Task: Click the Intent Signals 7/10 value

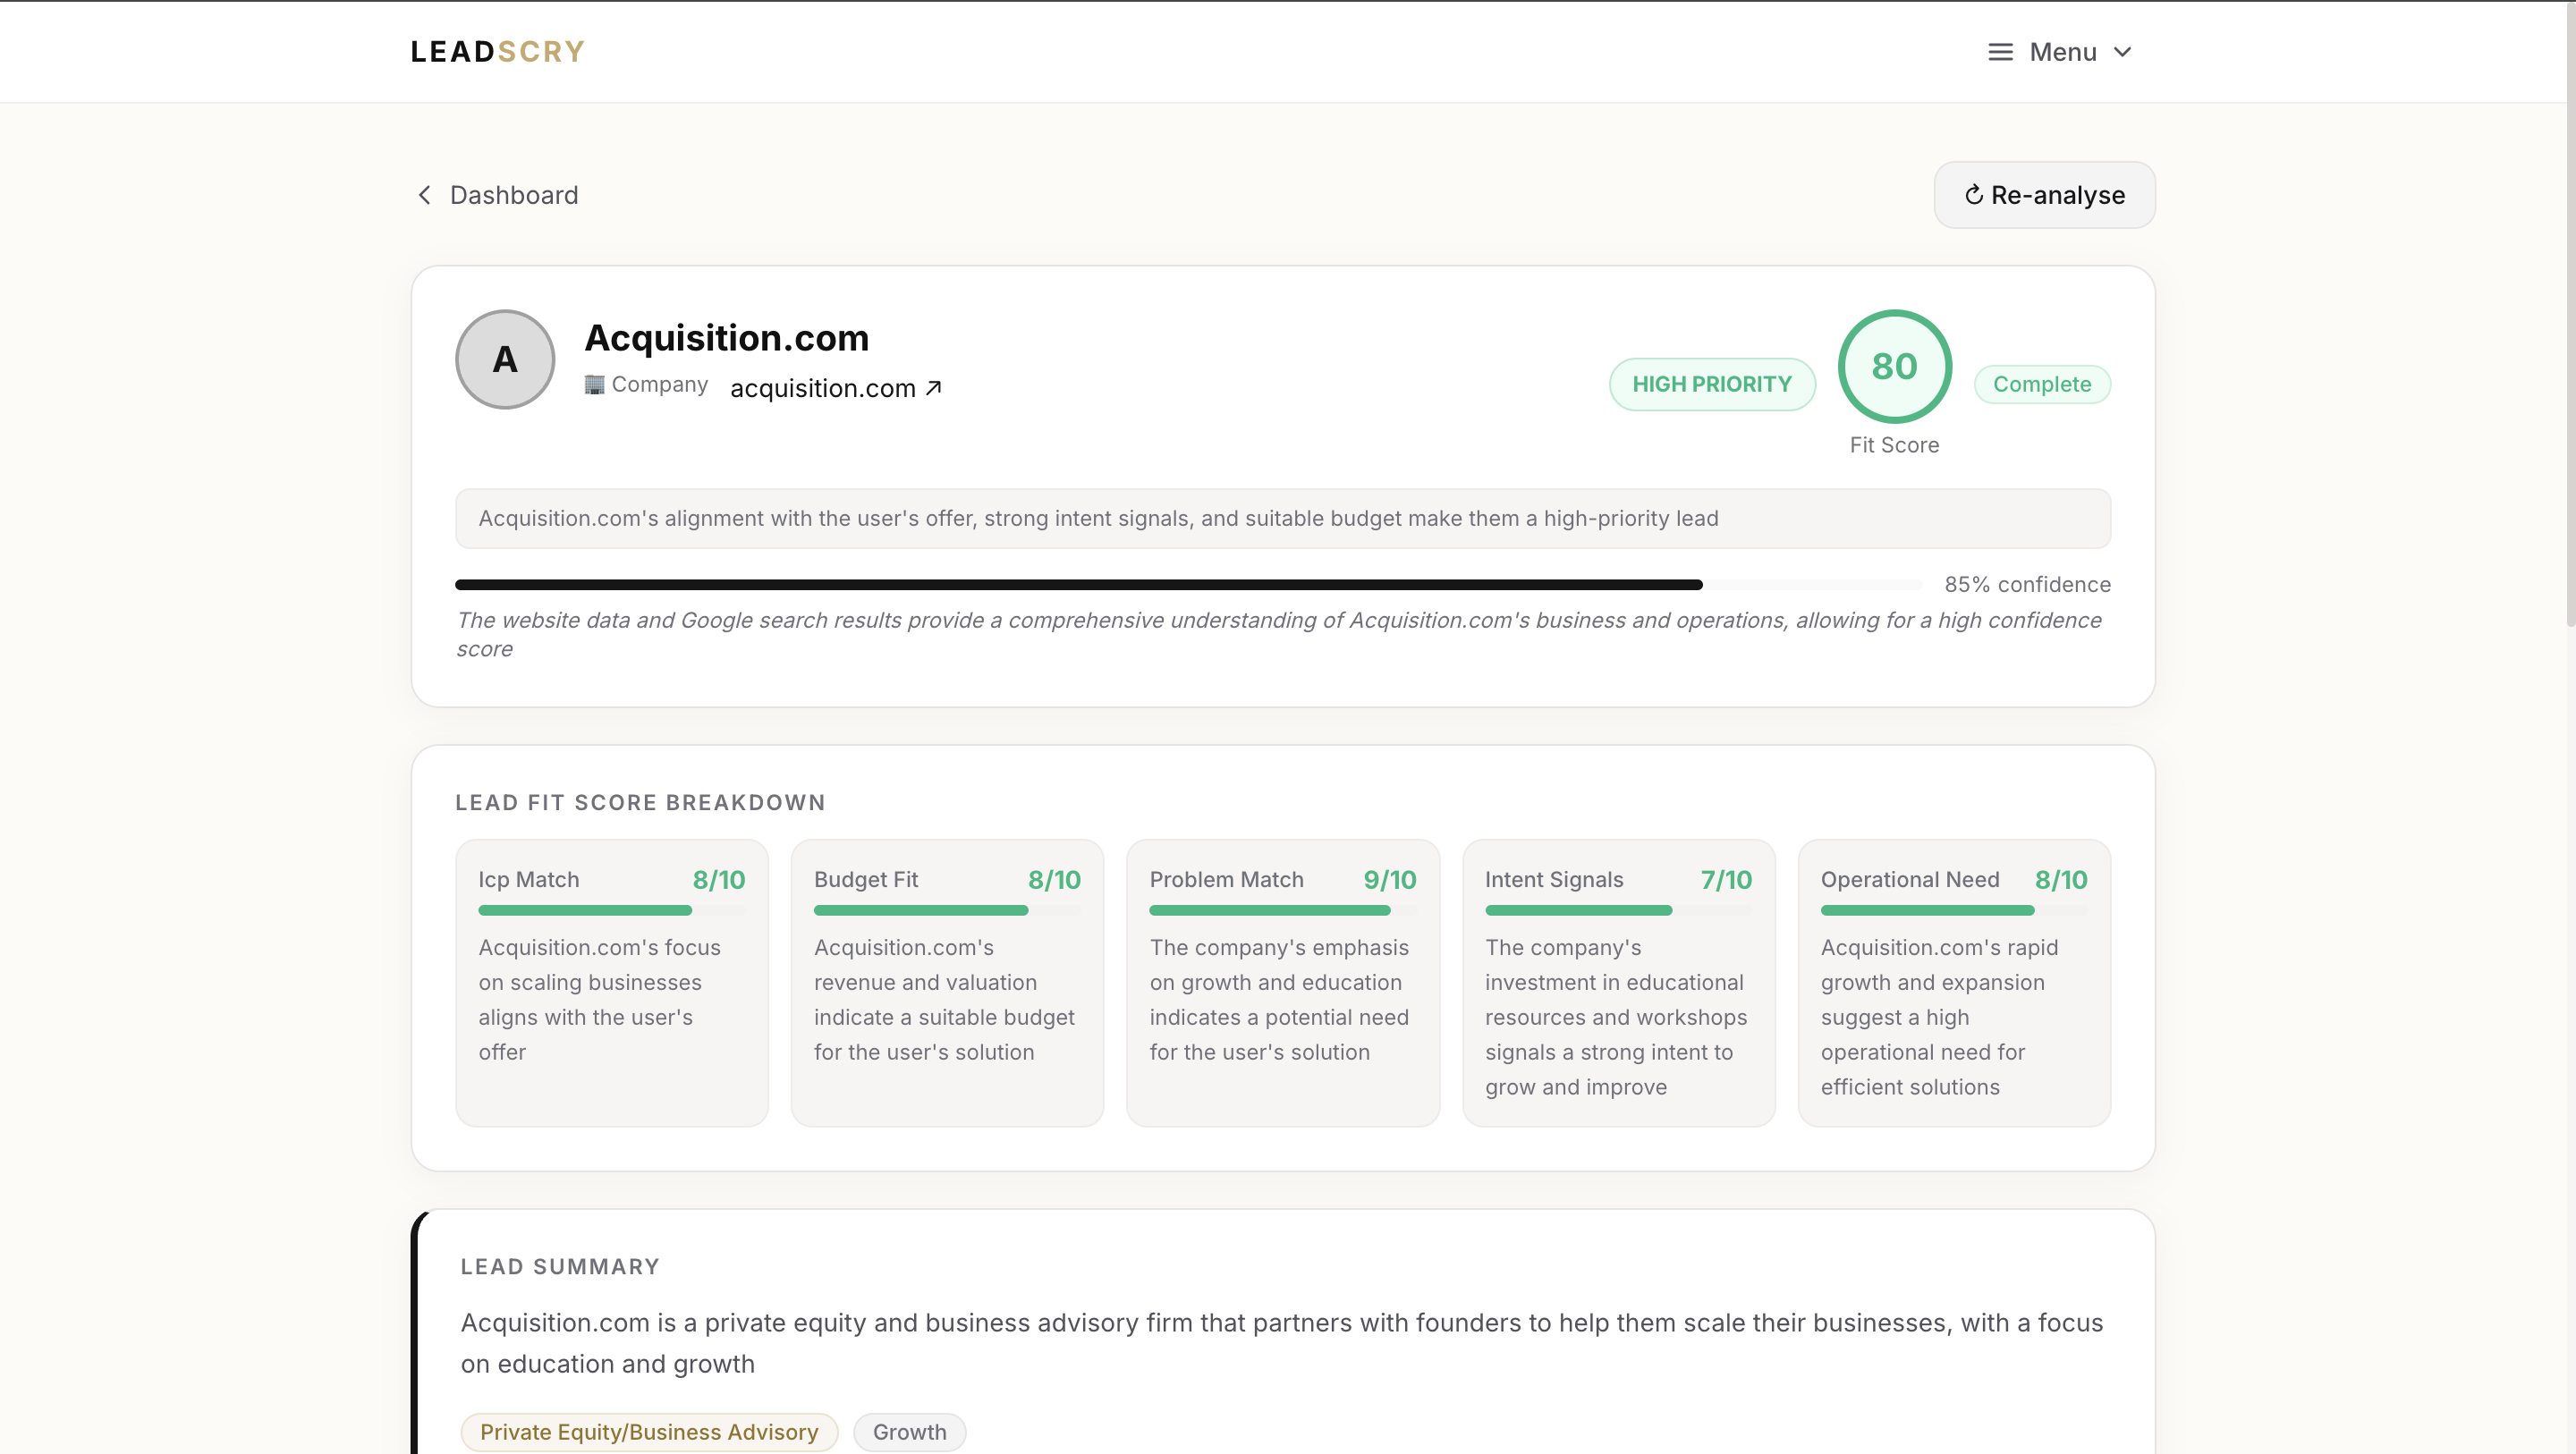Action: pos(1726,880)
